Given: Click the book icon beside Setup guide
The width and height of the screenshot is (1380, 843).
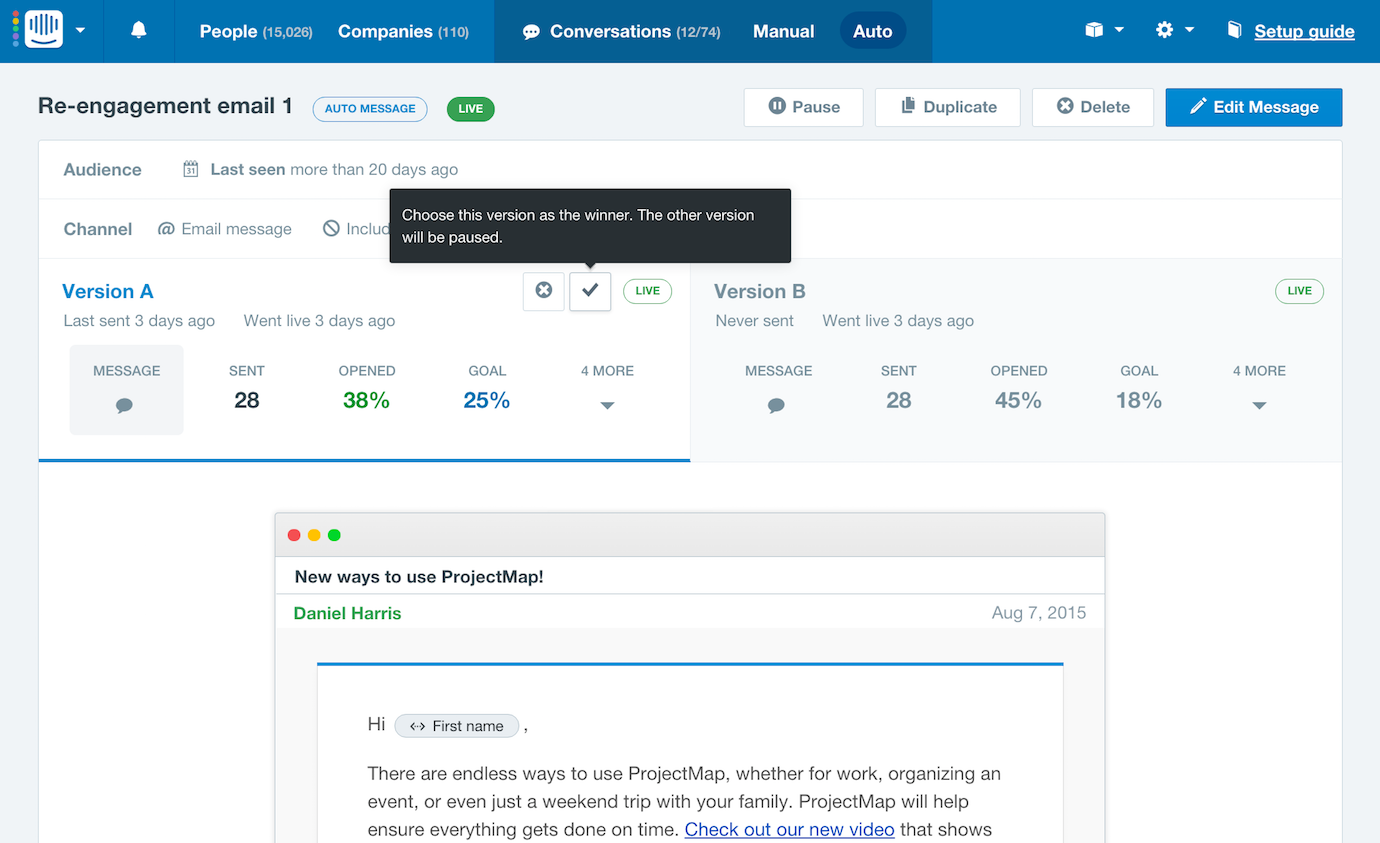Looking at the screenshot, I should click(1235, 30).
